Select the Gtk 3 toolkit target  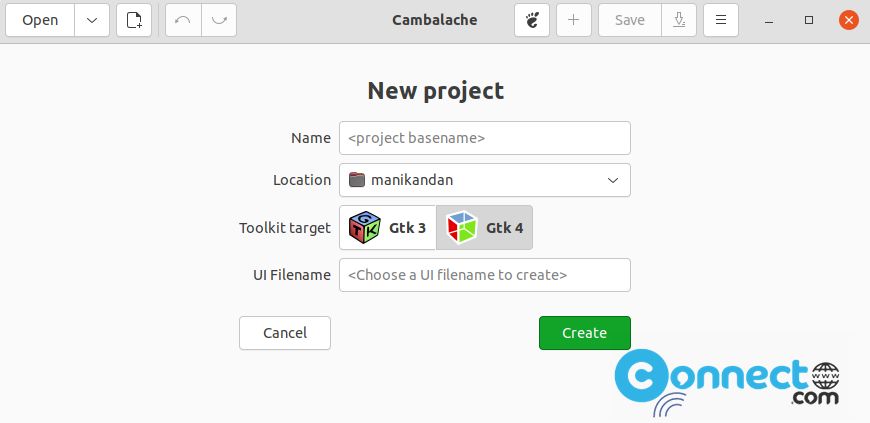tap(388, 228)
